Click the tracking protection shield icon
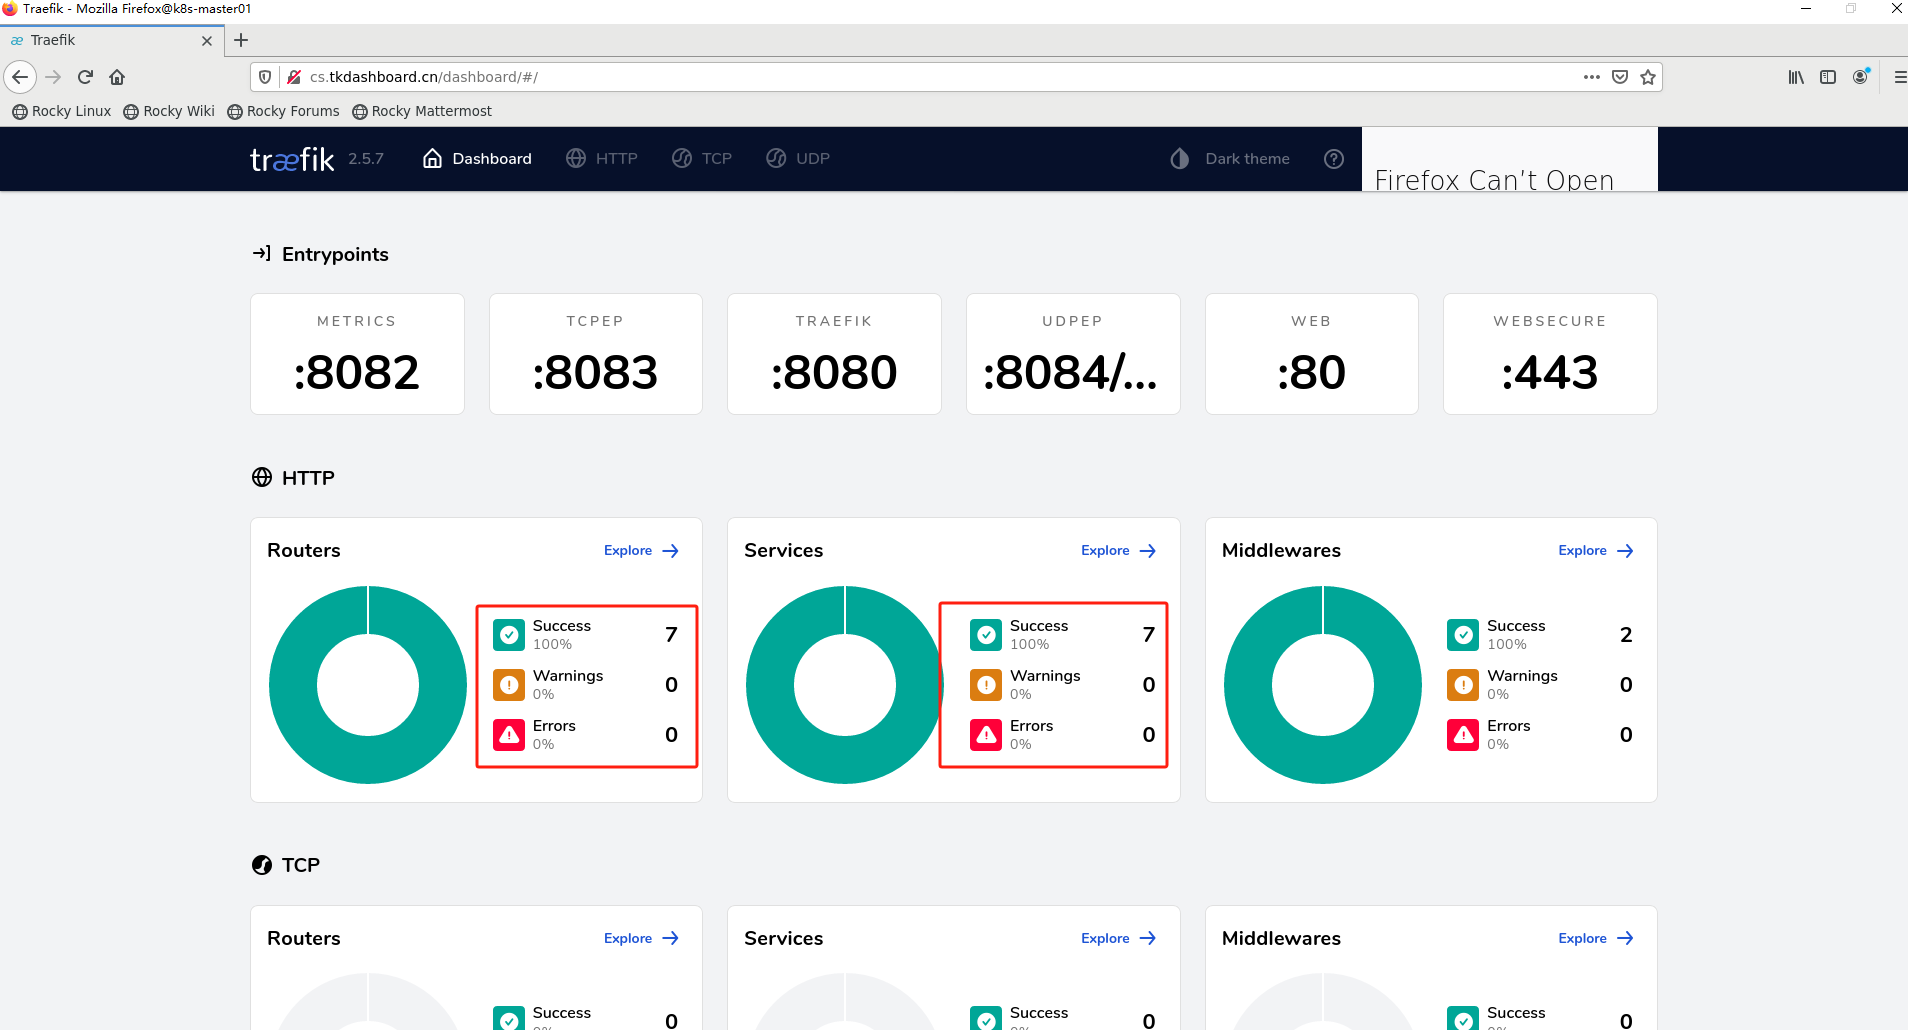Viewport: 1908px width, 1030px height. pos(265,77)
